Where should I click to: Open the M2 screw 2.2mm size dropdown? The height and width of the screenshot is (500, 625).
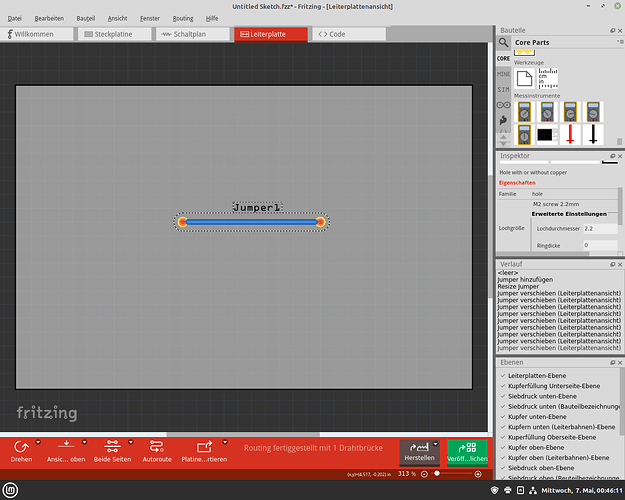(574, 204)
